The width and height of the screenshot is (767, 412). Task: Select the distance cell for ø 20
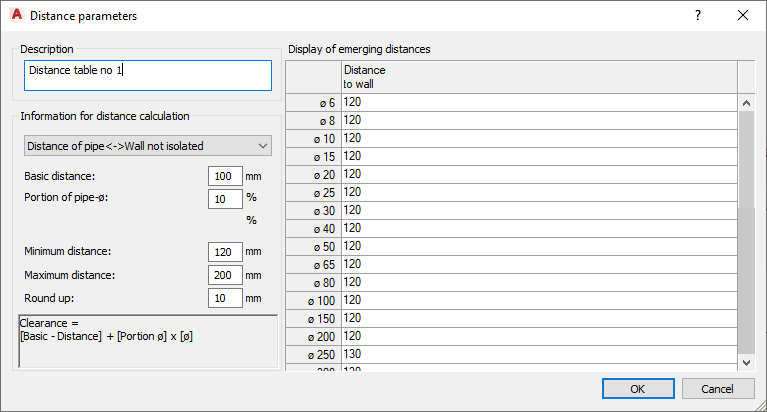tap(539, 174)
